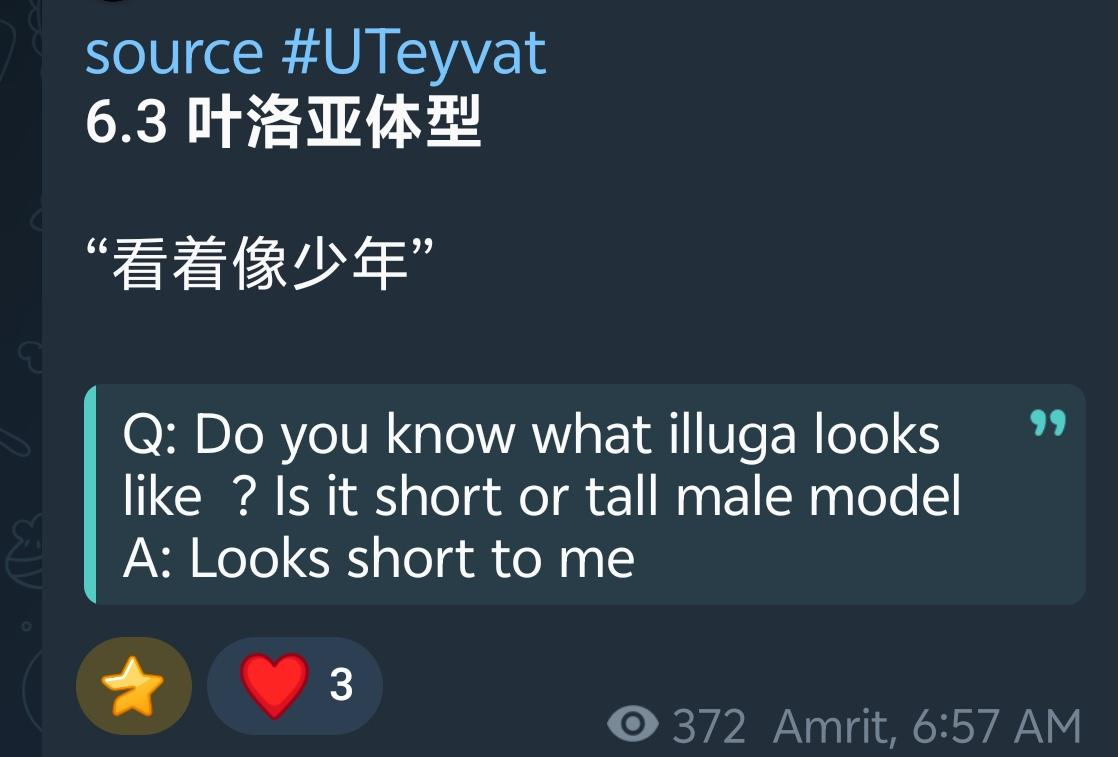Click the teal bar of the quote block
Image resolution: width=1118 pixels, height=757 pixels.
pos(90,494)
